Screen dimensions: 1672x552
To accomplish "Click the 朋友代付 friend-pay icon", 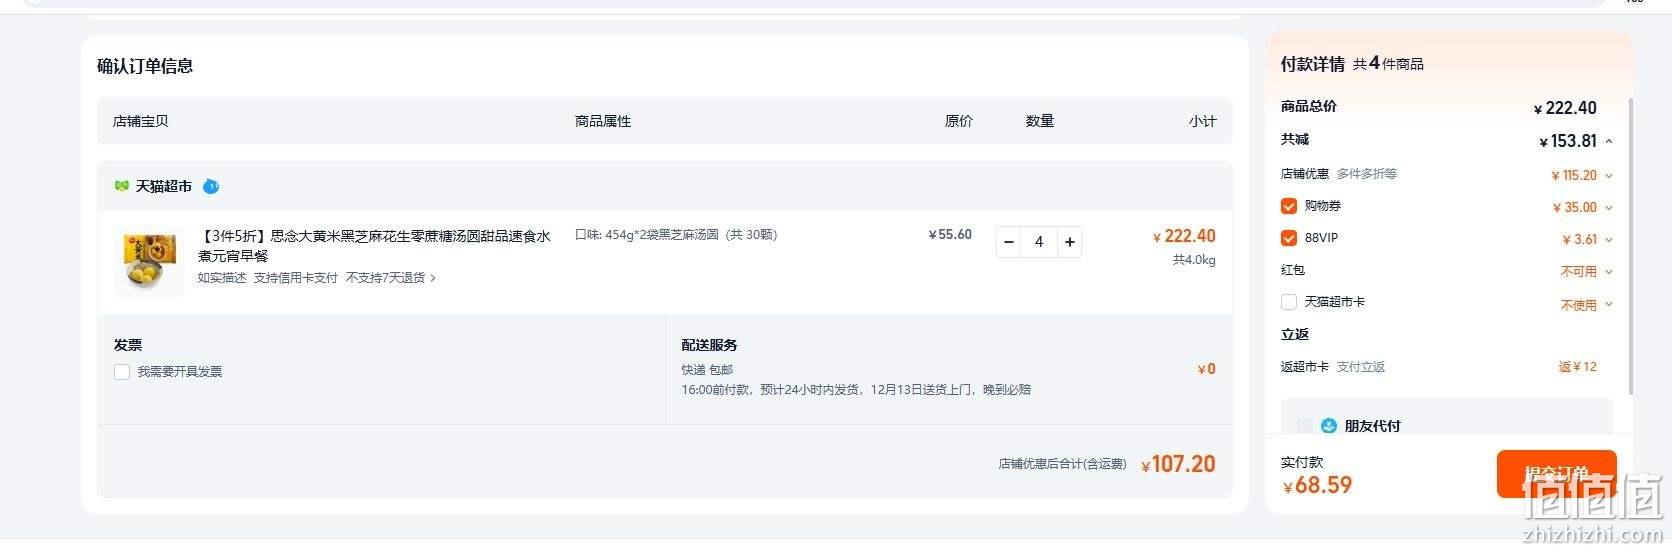I will pyautogui.click(x=1329, y=426).
